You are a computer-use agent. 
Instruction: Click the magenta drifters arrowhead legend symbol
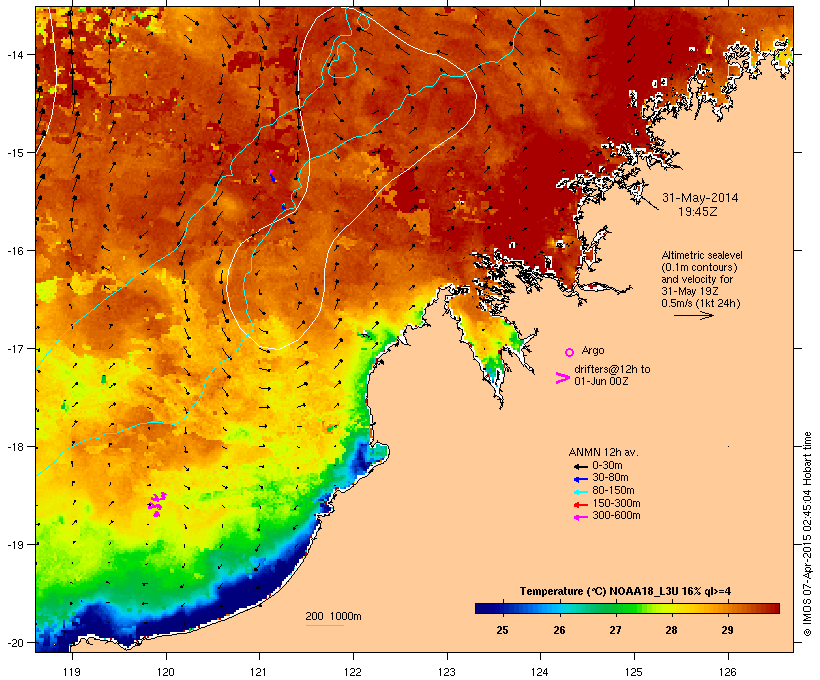pos(563,378)
